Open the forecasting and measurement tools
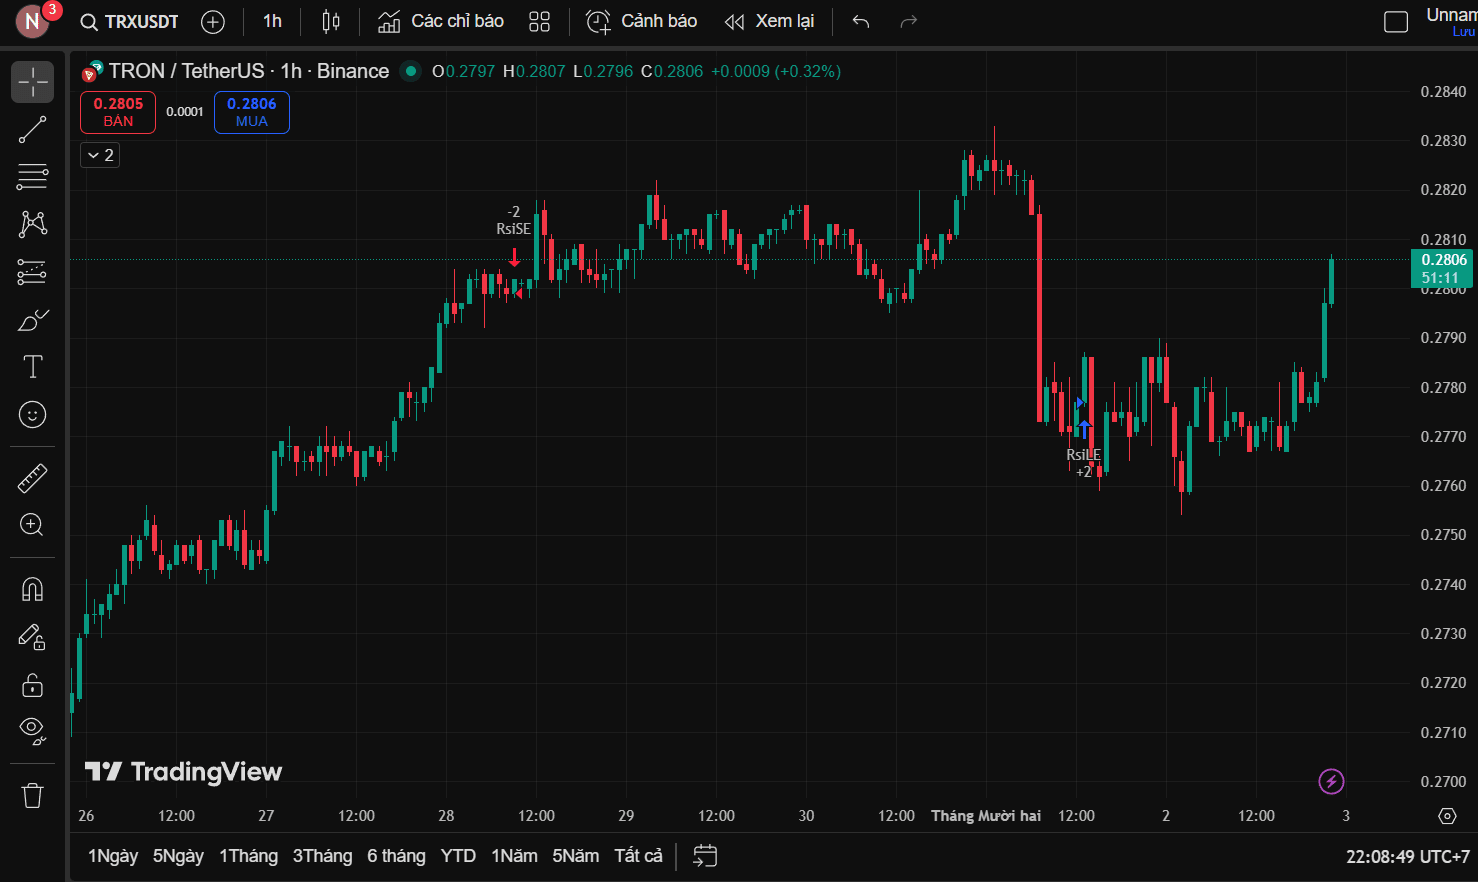The height and width of the screenshot is (882, 1478). pyautogui.click(x=32, y=272)
